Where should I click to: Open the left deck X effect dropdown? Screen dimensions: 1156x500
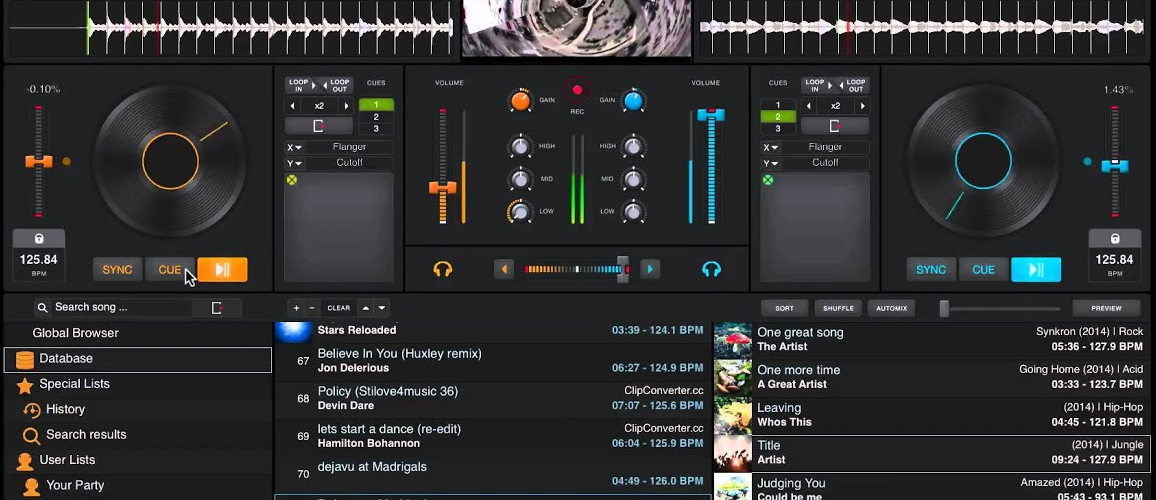click(294, 147)
